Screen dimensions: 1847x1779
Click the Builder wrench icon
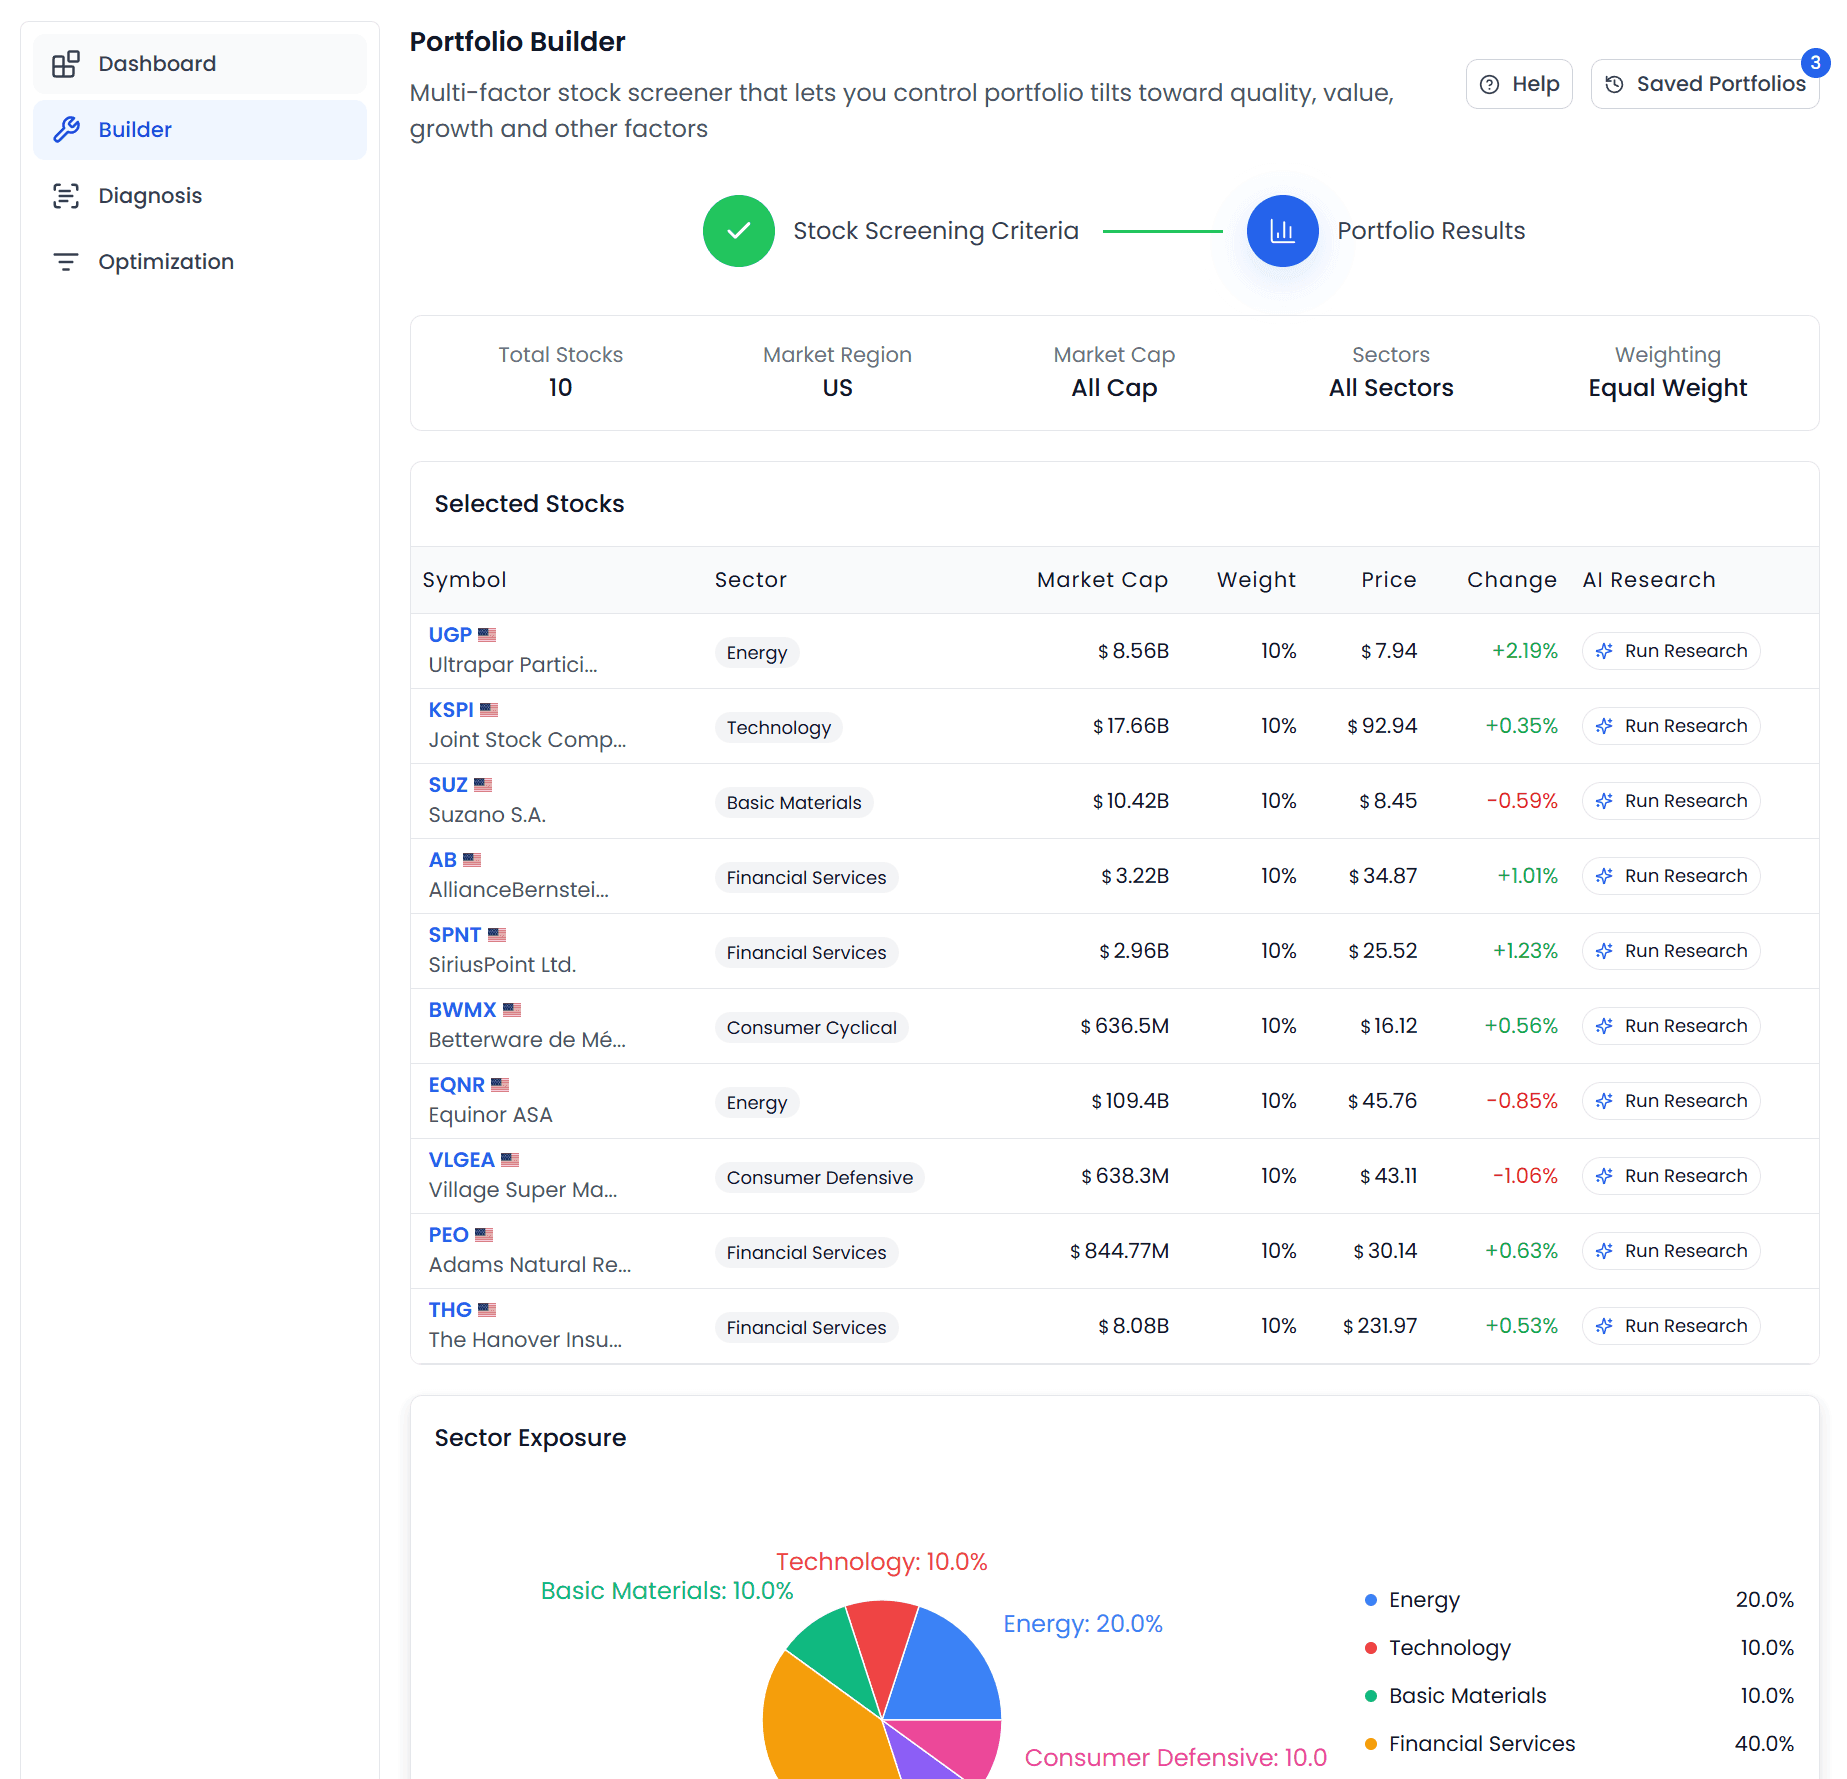(66, 130)
